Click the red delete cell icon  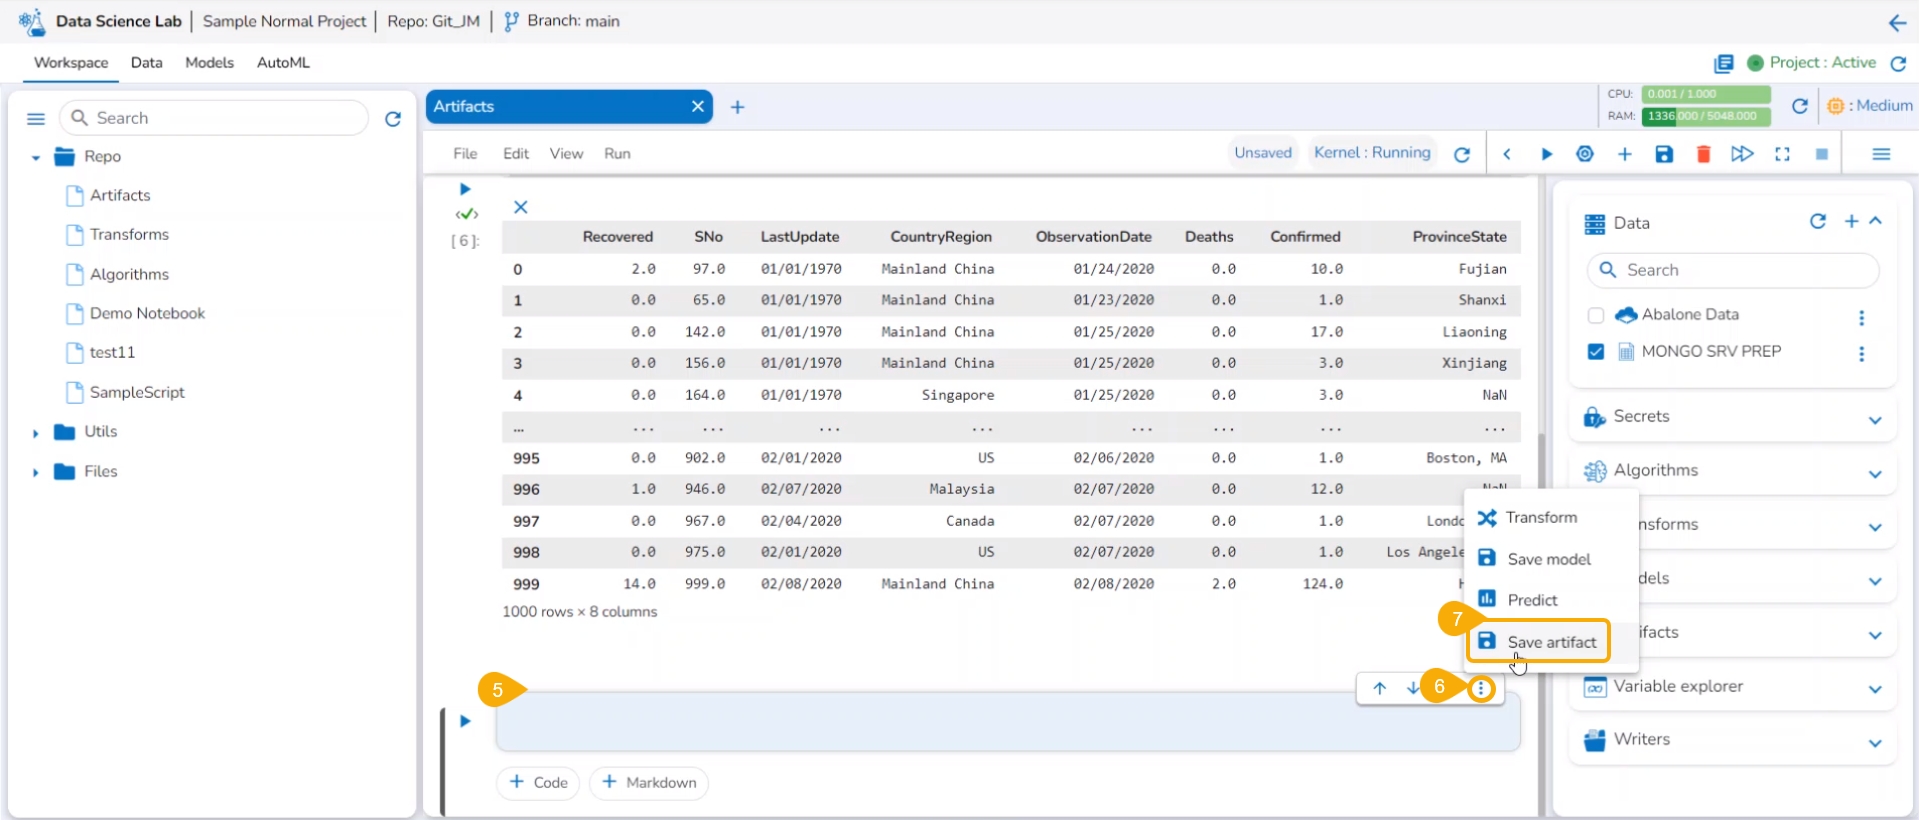[x=1703, y=154]
